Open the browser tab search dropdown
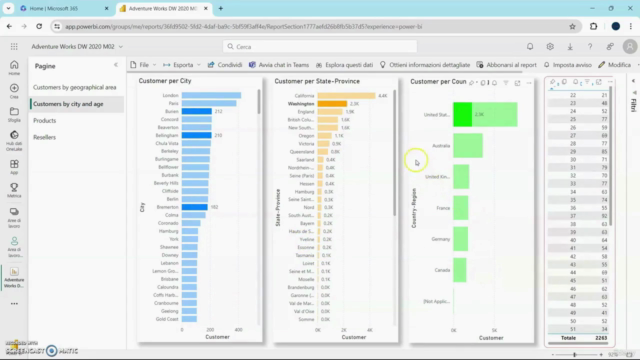The width and height of the screenshot is (640, 360). pyautogui.click(x=8, y=8)
